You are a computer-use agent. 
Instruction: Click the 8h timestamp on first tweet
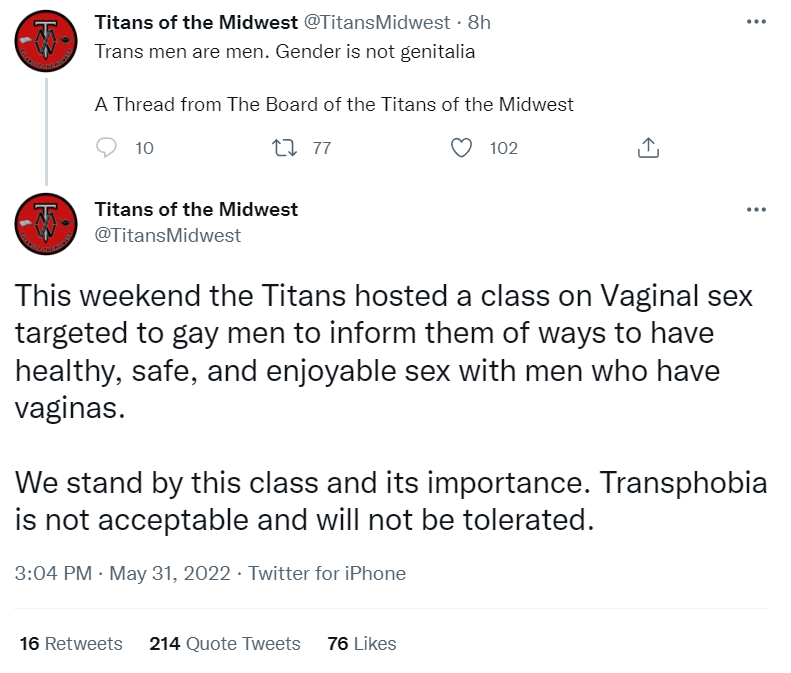tap(479, 22)
